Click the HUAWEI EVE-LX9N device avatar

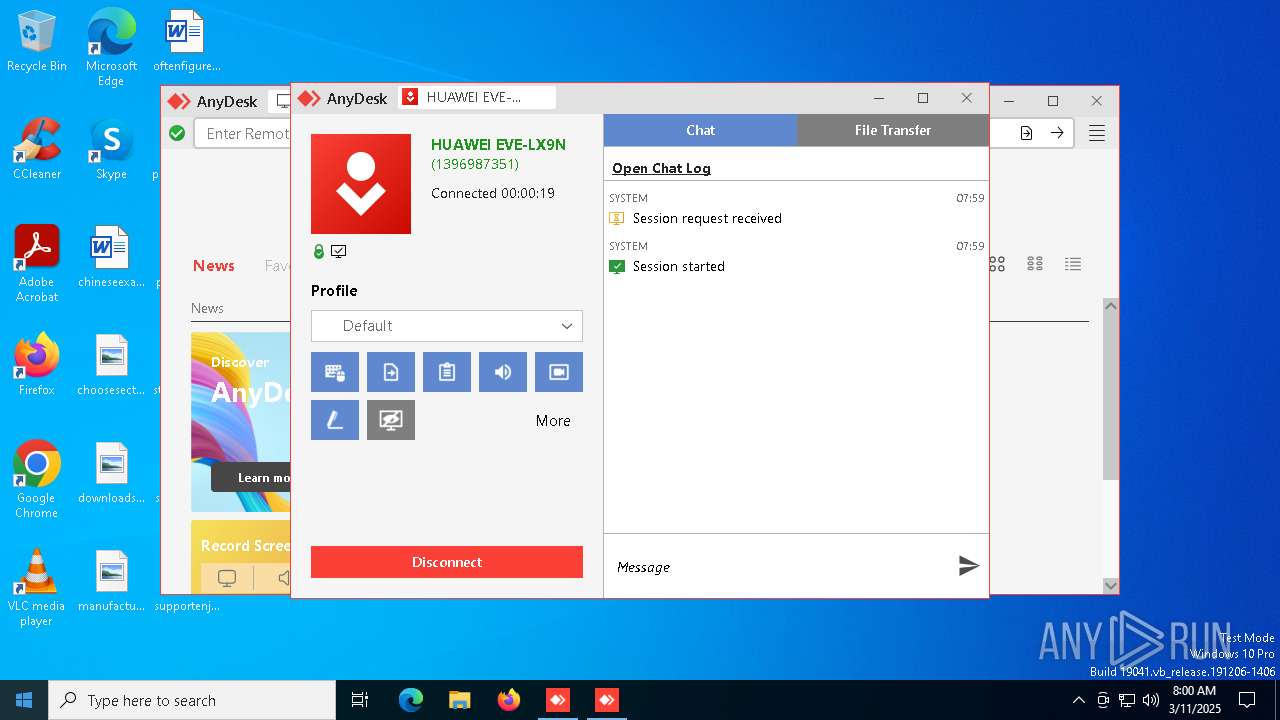(361, 184)
